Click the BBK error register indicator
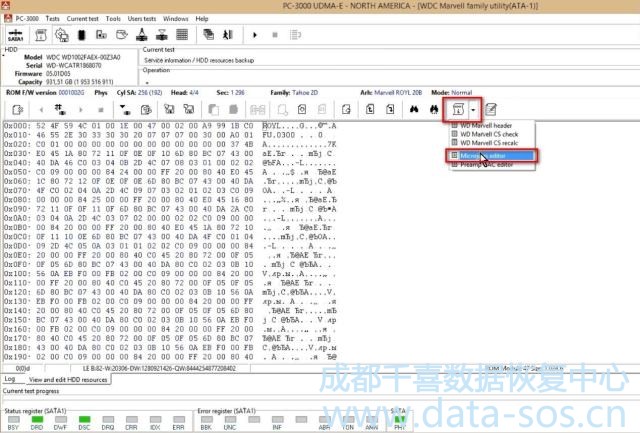Screen dimensions: 640x433 206,422
